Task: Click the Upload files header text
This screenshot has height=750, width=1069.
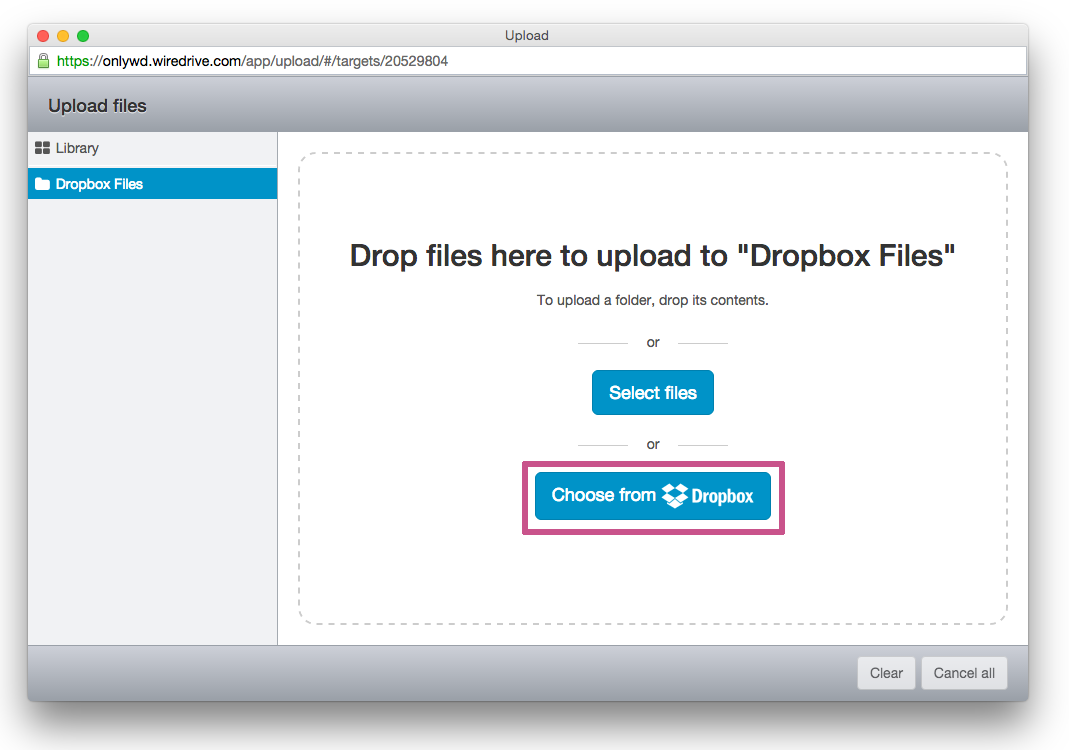Action: pyautogui.click(x=97, y=105)
